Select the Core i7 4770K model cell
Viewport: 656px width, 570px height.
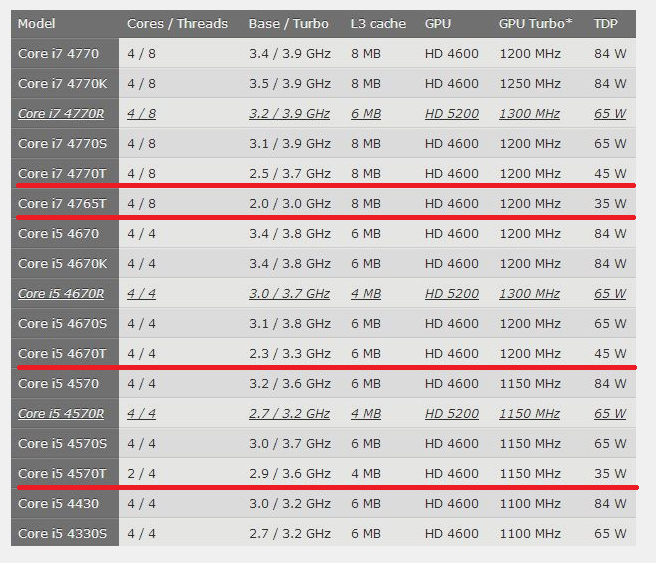pos(63,84)
